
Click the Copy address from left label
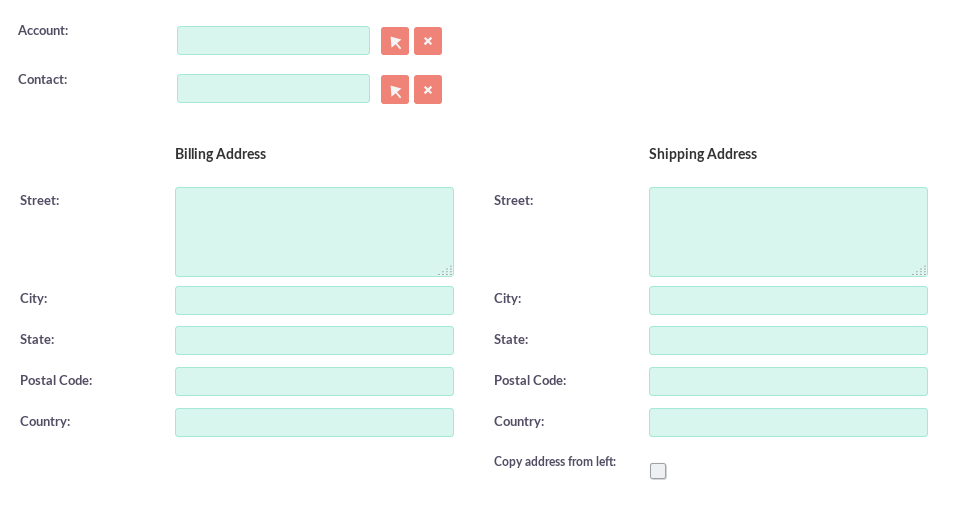(555, 462)
